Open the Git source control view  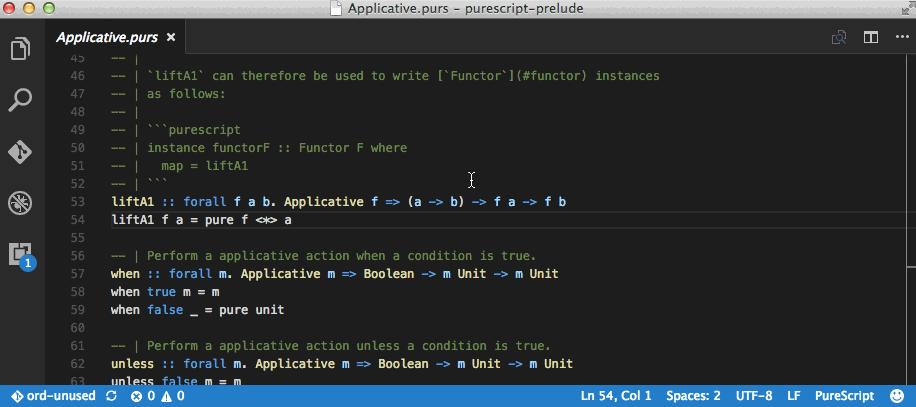point(20,152)
